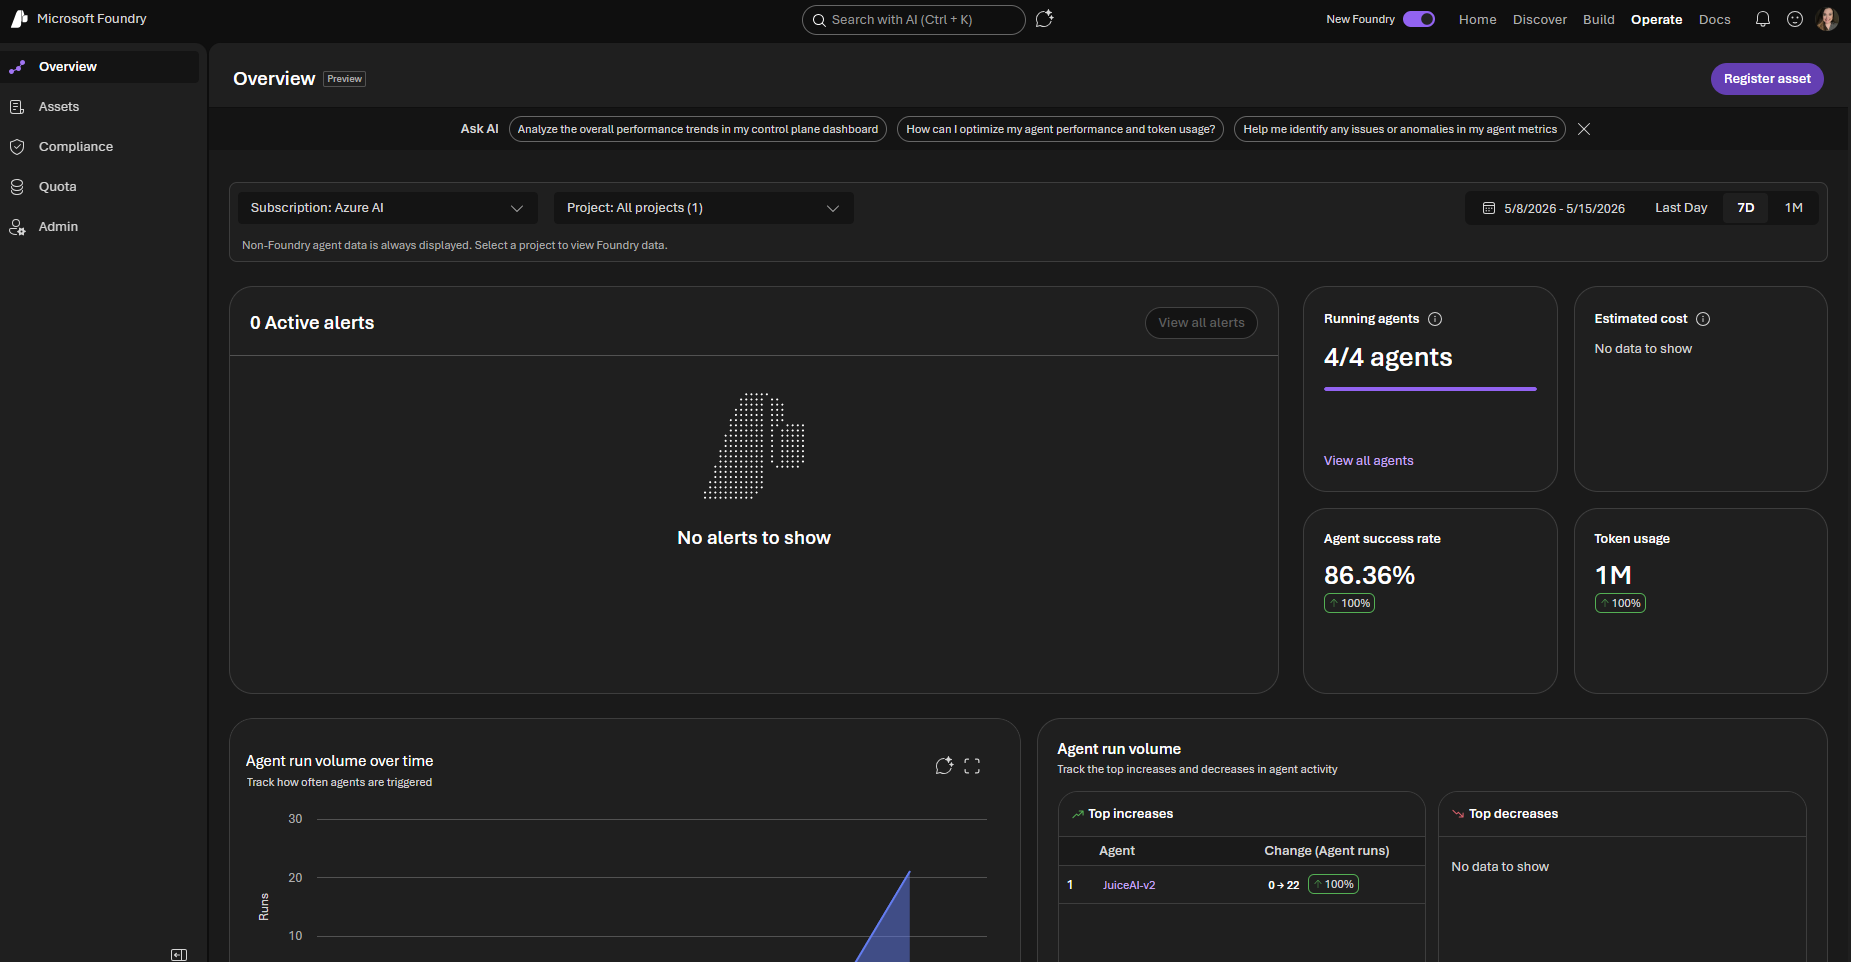Click the 100% badge in JuiceAI-v2 row
Screen dimensions: 1851x962
coord(1333,884)
